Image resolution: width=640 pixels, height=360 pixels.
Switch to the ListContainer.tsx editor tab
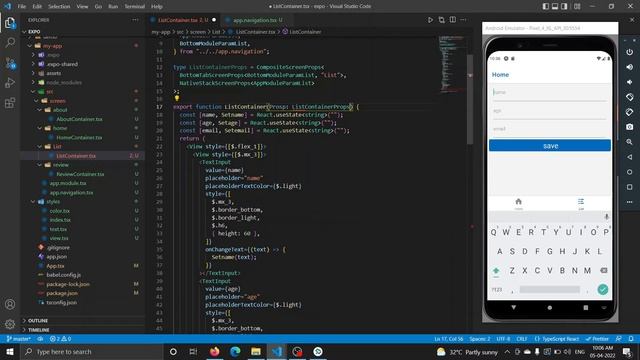click(x=183, y=20)
